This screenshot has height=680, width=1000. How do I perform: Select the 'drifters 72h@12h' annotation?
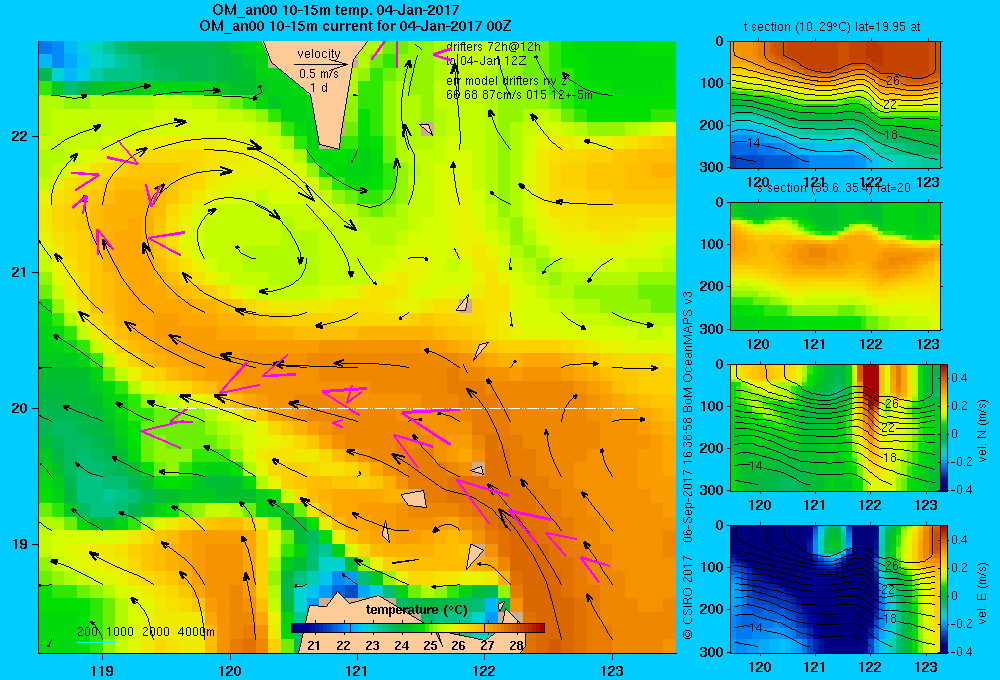(494, 47)
